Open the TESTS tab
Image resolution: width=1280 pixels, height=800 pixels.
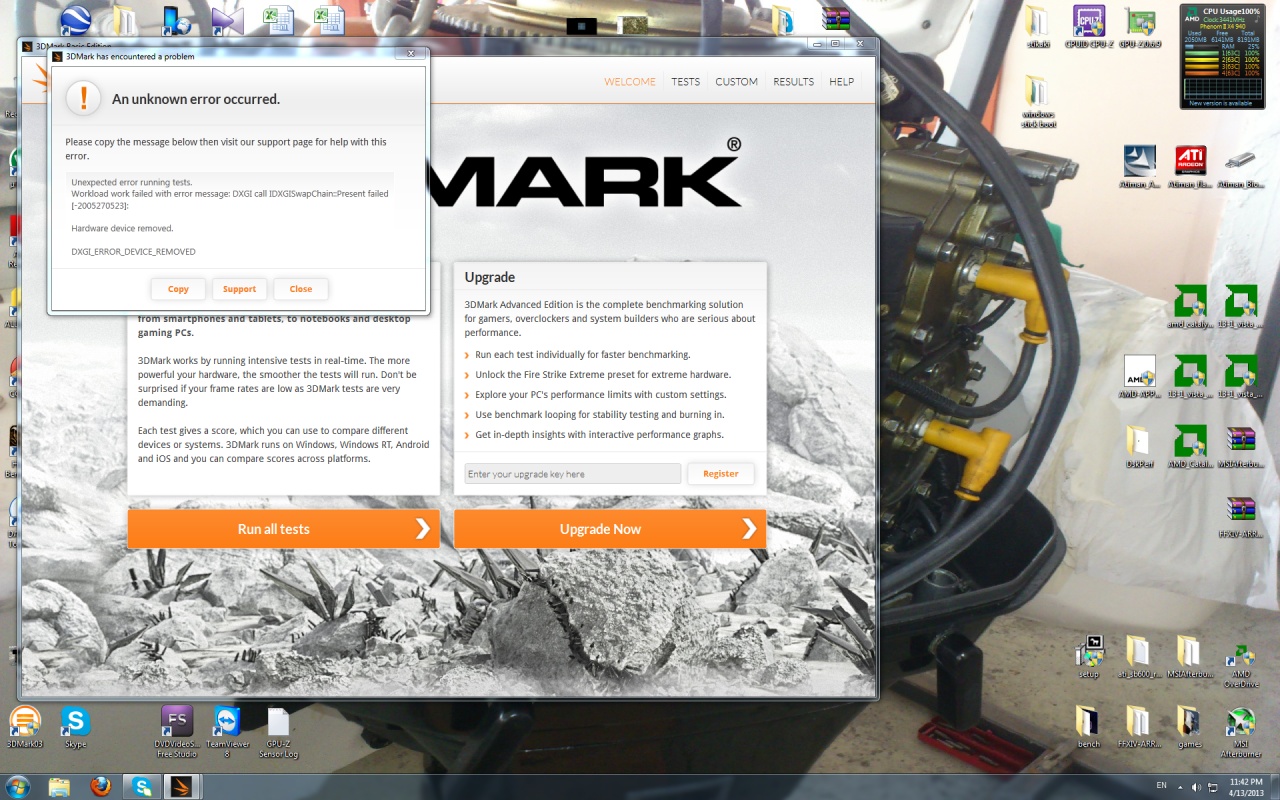(x=686, y=82)
